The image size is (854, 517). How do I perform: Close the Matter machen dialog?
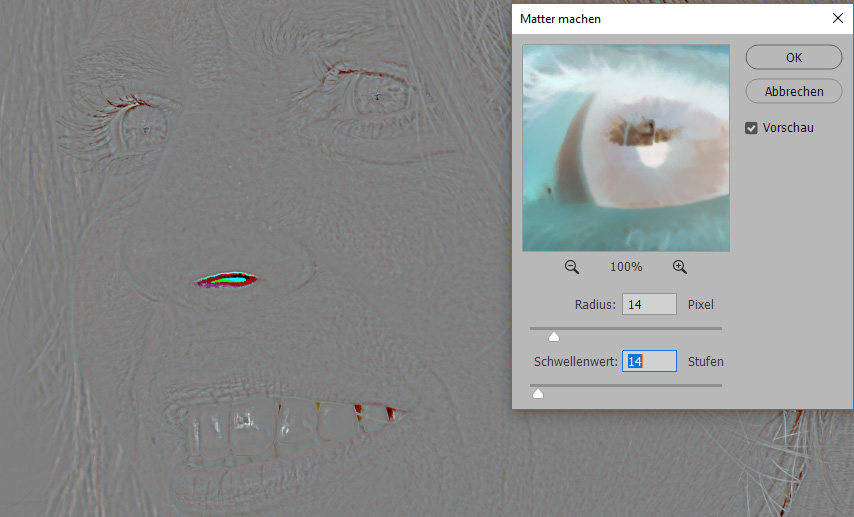coord(837,18)
